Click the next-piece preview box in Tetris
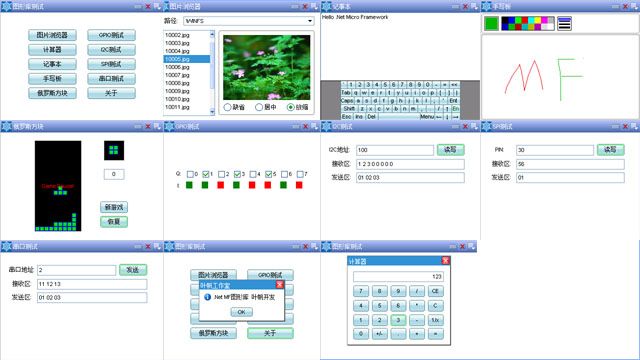 [x=114, y=150]
